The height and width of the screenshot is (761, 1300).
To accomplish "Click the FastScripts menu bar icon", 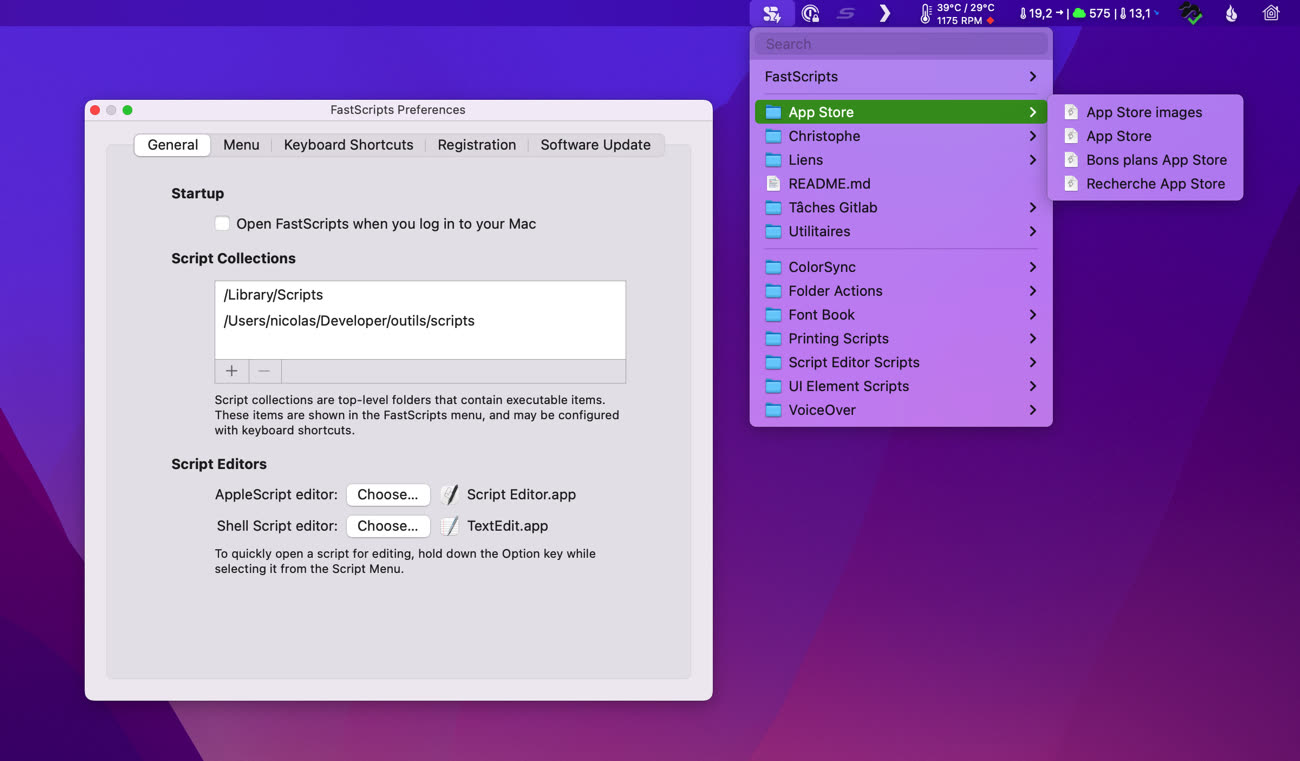I will pyautogui.click(x=771, y=13).
